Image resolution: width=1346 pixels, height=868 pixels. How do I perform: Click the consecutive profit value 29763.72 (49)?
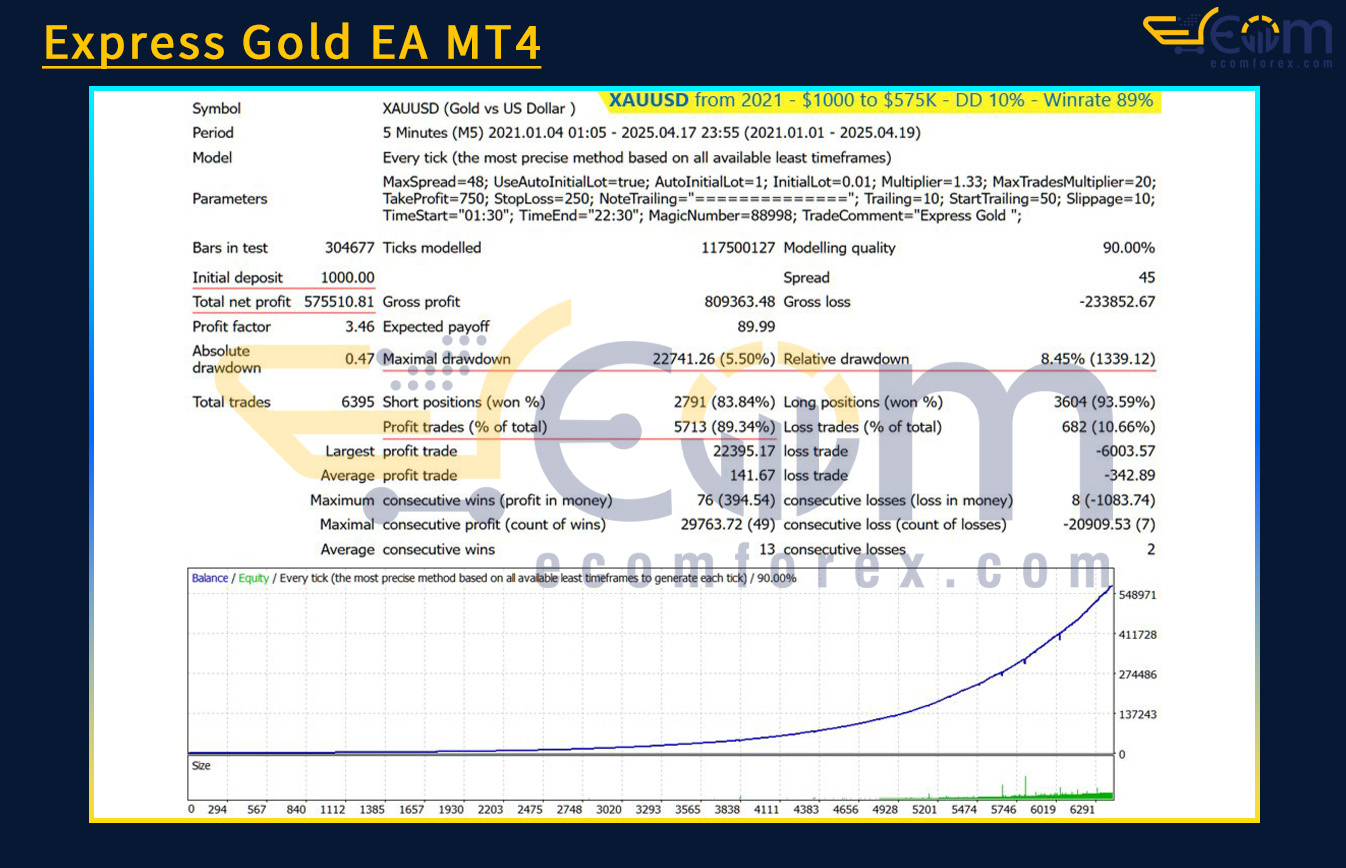[728, 525]
